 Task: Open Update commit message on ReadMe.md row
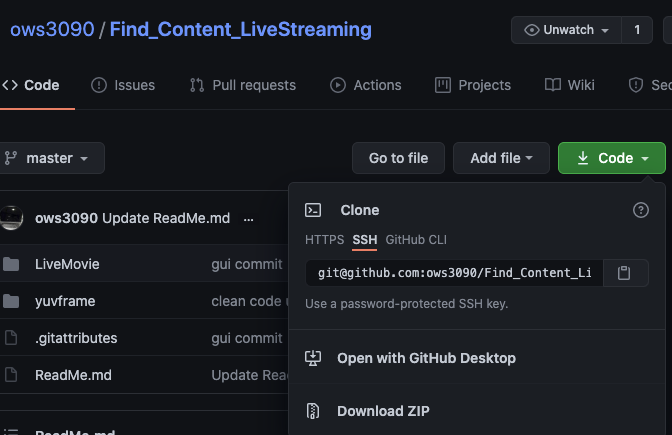[249, 375]
